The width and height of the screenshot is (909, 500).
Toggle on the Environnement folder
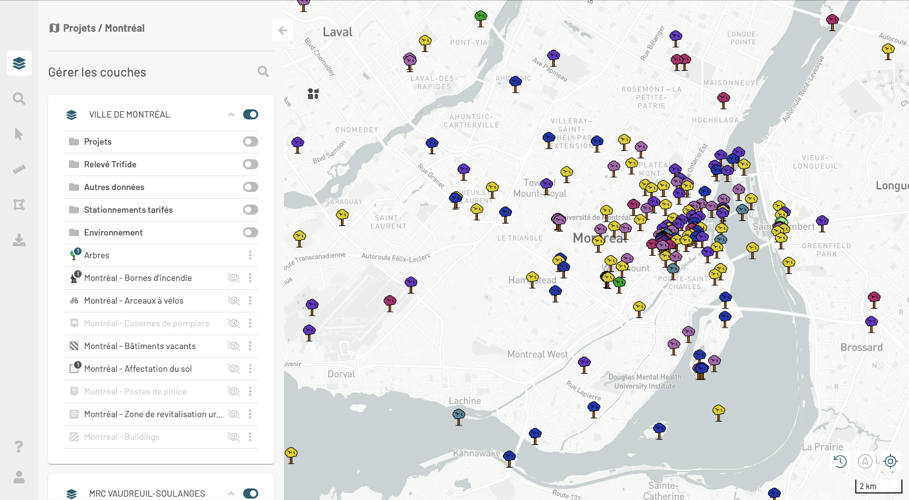click(250, 233)
